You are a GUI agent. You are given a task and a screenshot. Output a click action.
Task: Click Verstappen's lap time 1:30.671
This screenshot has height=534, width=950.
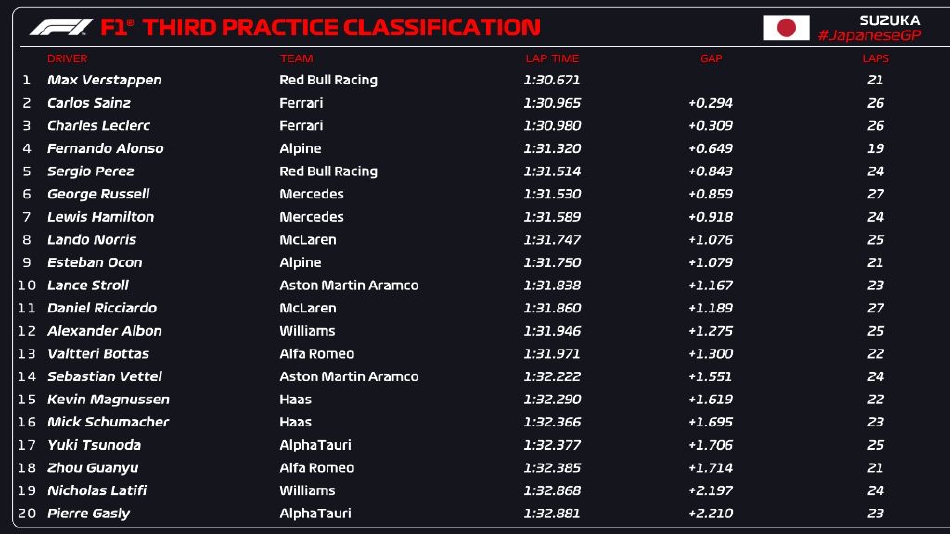[552, 80]
